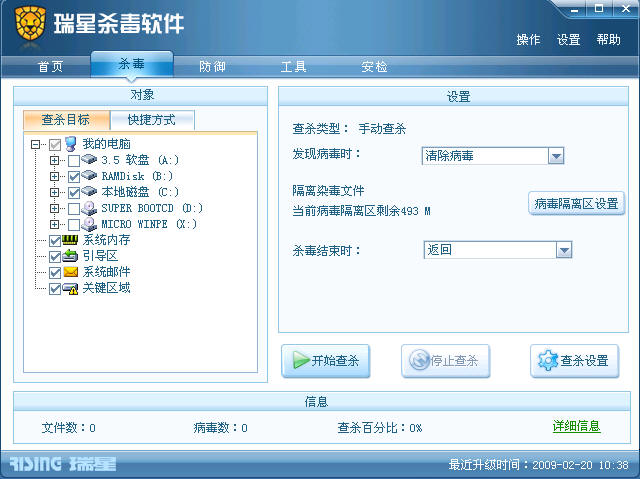Screen dimensions: 640x479
Task: Uncheck the RAMDisk (B:) checkbox
Action: point(74,177)
